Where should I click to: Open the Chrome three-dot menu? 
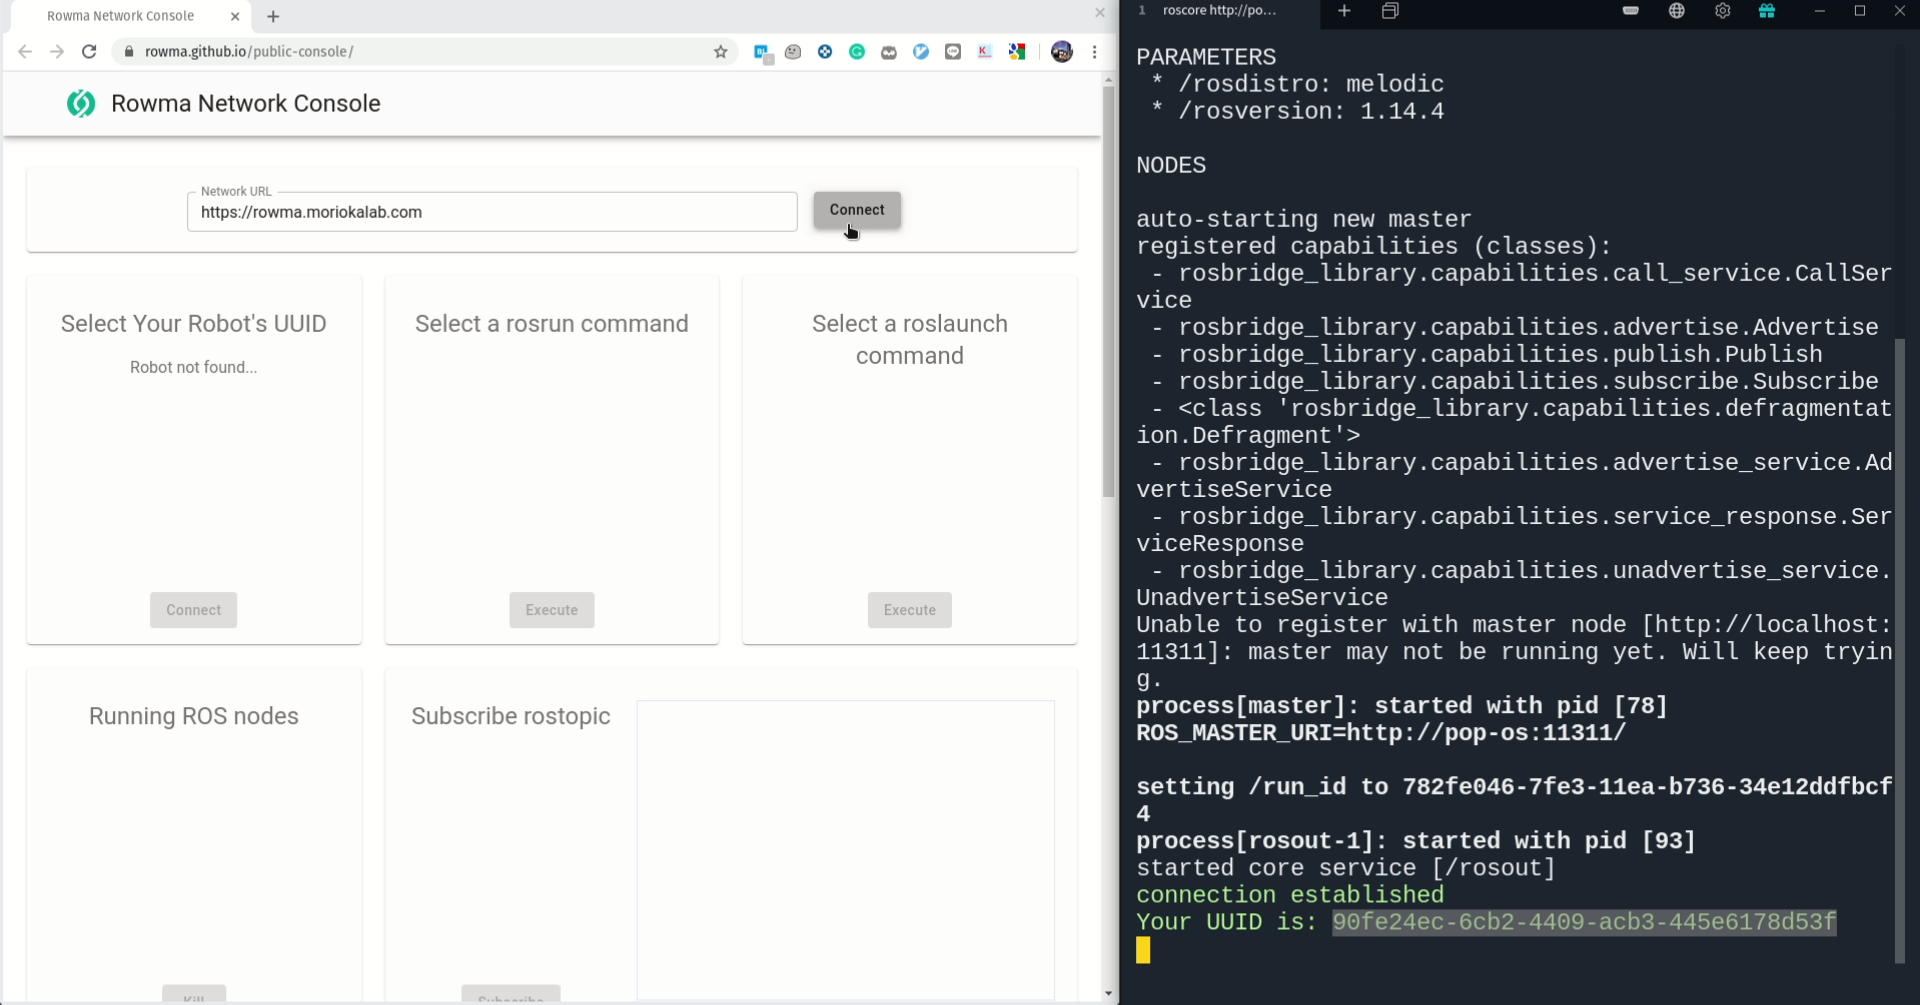1095,52
